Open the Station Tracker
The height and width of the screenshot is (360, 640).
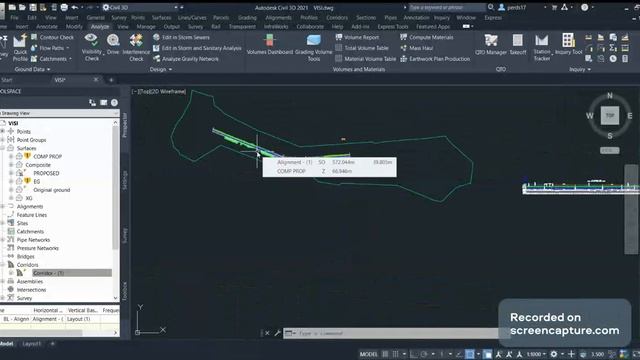[542, 47]
